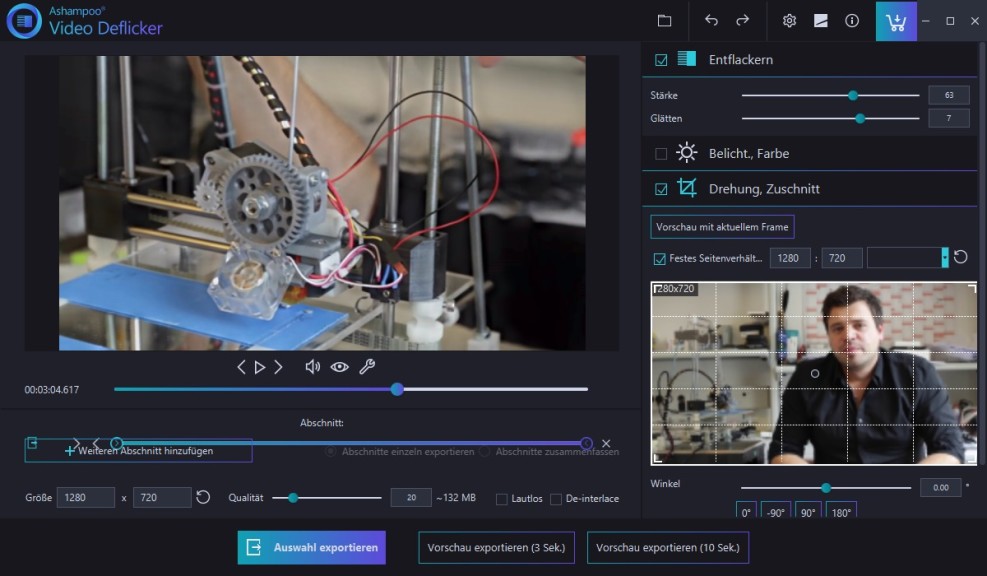Collapse the Drehung, Zuschnitt section
The width and height of the screenshot is (987, 576).
748,189
